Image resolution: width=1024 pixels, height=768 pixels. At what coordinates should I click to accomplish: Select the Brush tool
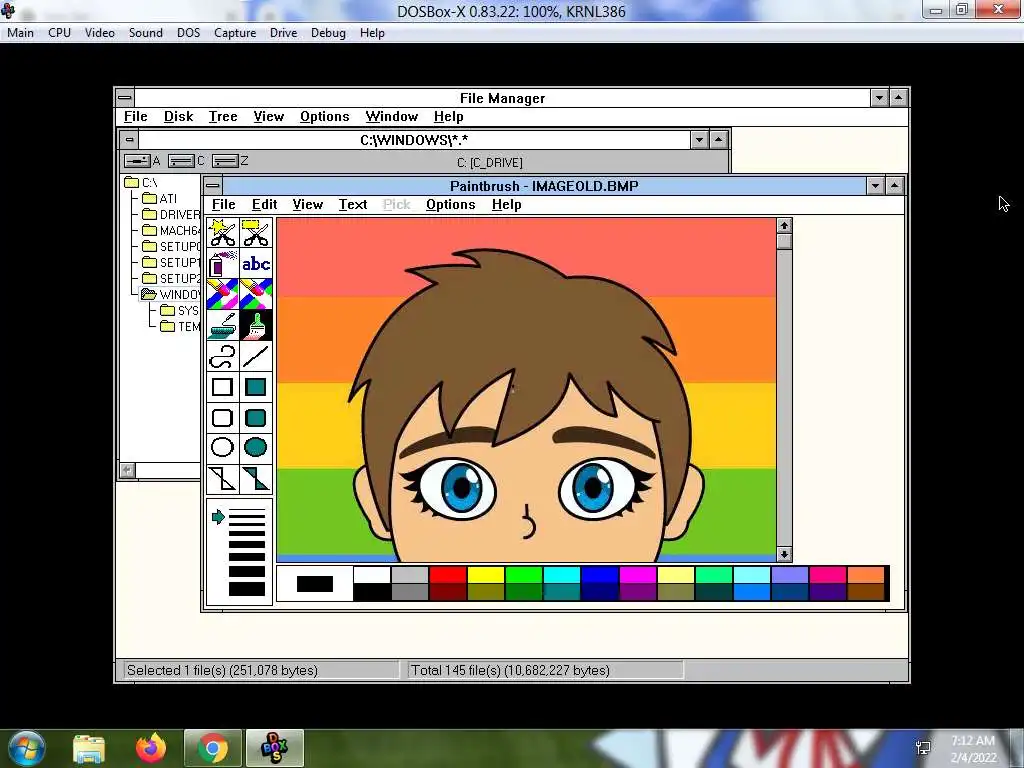255,325
